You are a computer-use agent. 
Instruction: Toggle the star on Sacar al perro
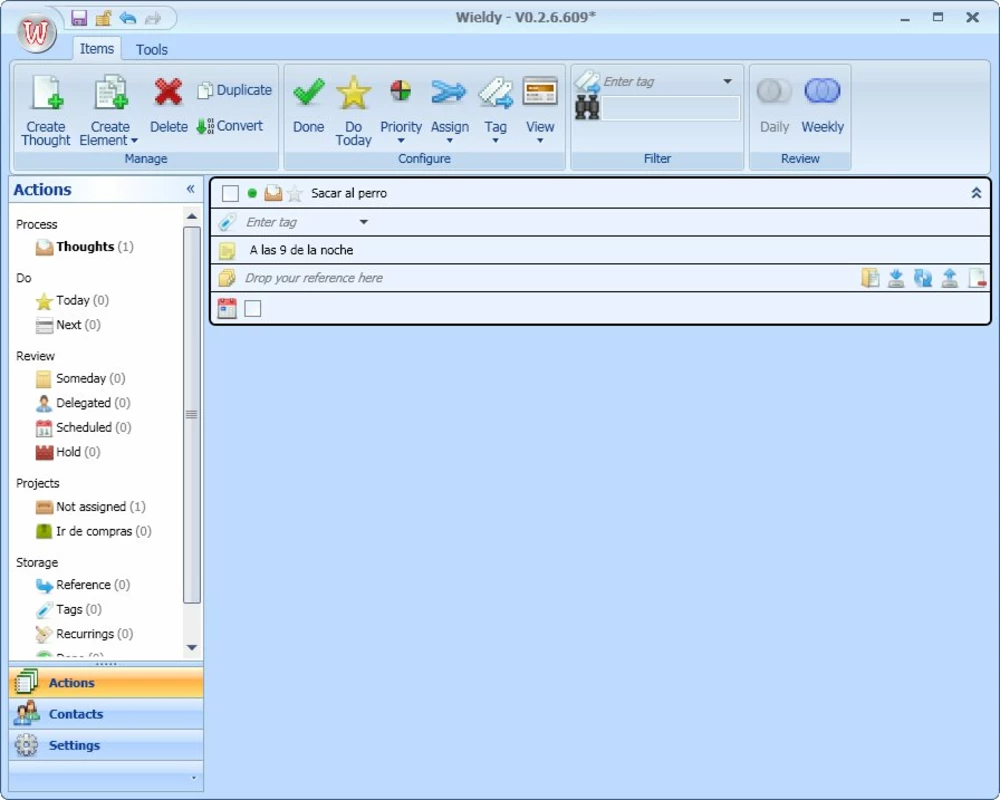coord(294,193)
